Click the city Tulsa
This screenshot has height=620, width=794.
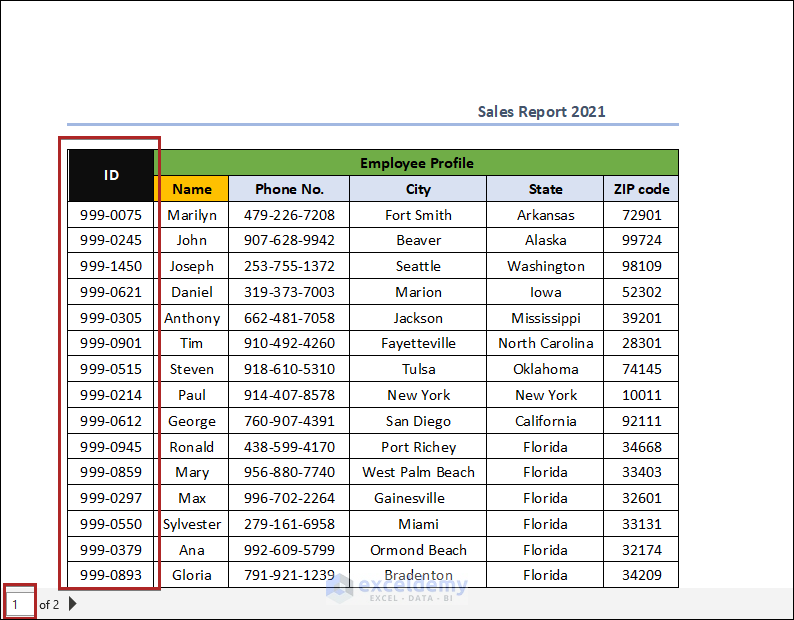point(418,369)
